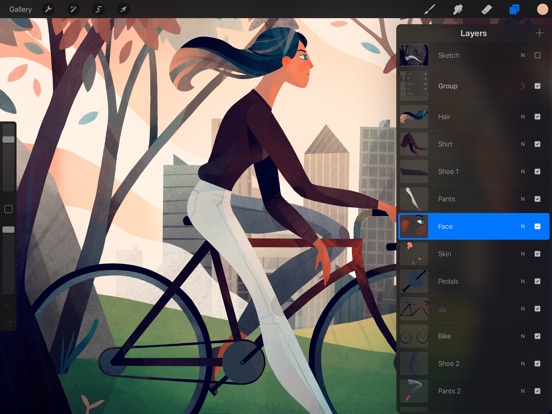Image resolution: width=552 pixels, height=414 pixels.
Task: Toggle the Layers panel icon
Action: (514, 10)
